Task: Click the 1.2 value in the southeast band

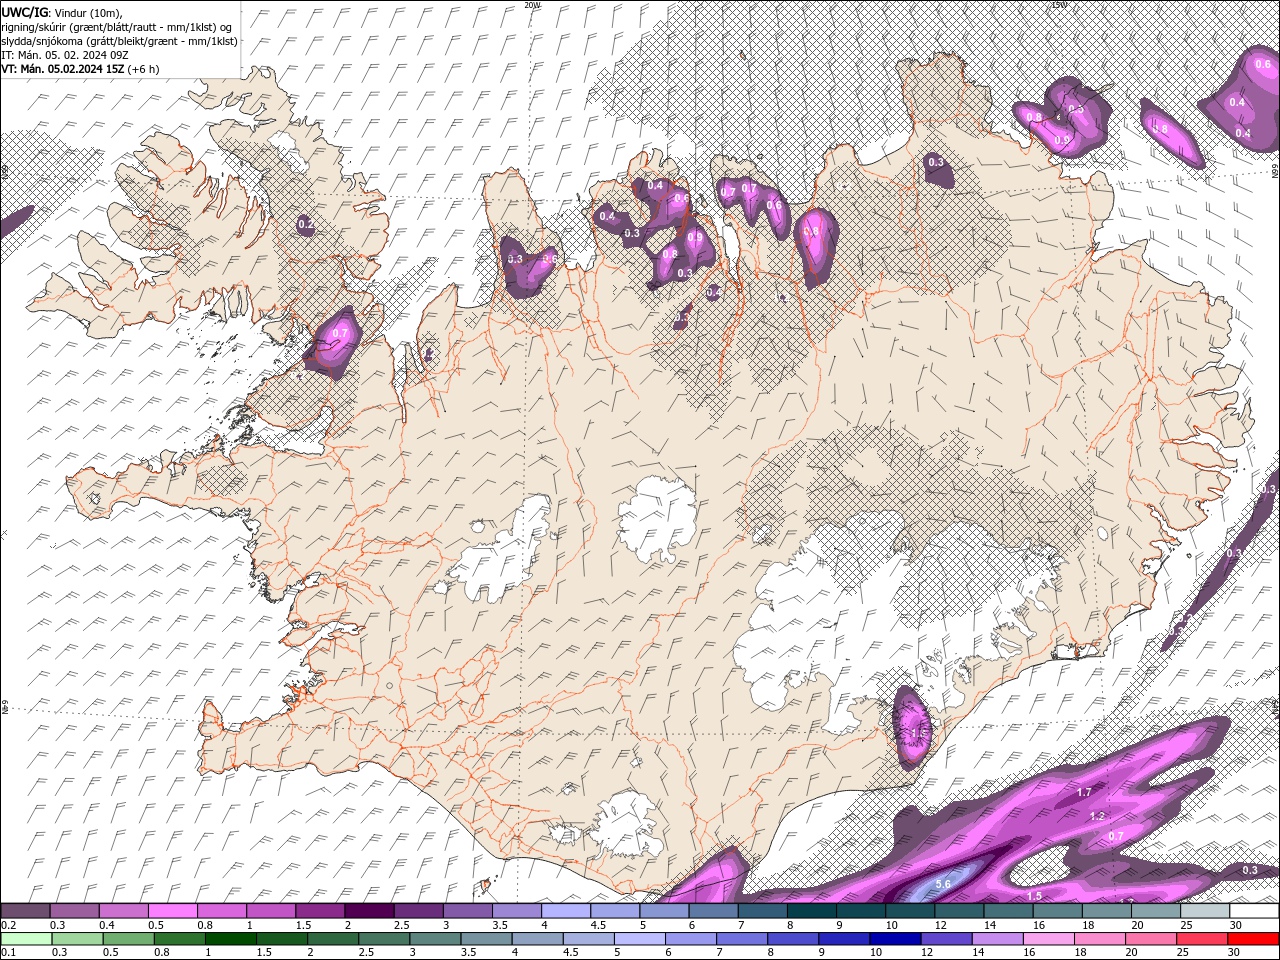Action: [x=1097, y=816]
